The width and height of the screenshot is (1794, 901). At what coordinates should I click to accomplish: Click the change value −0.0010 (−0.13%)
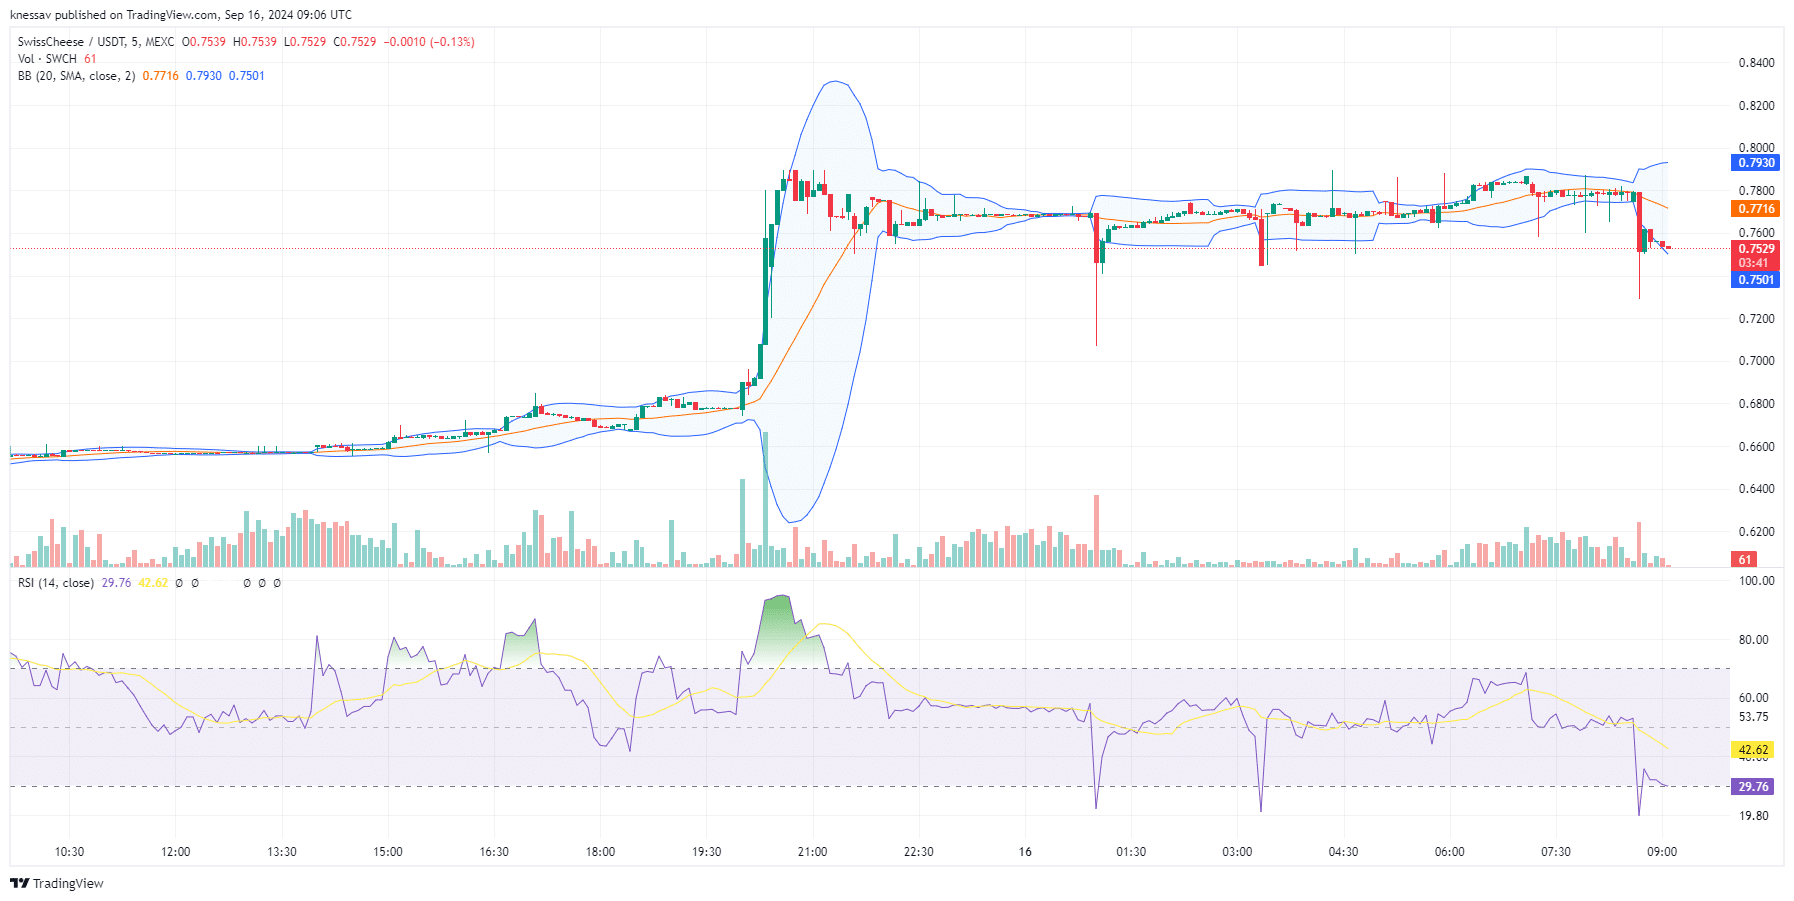[429, 42]
